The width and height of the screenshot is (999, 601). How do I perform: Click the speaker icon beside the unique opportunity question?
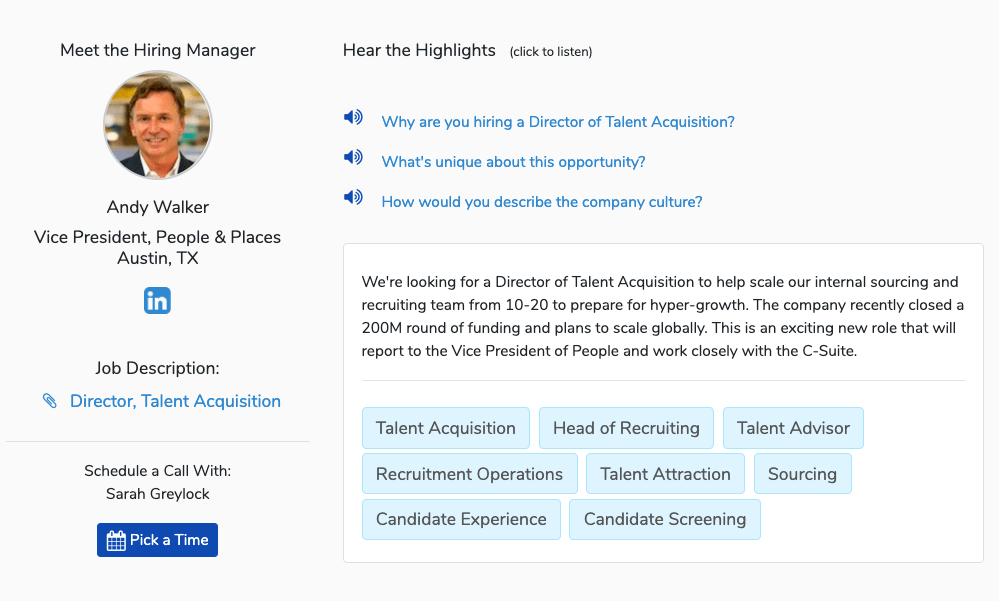click(x=353, y=157)
